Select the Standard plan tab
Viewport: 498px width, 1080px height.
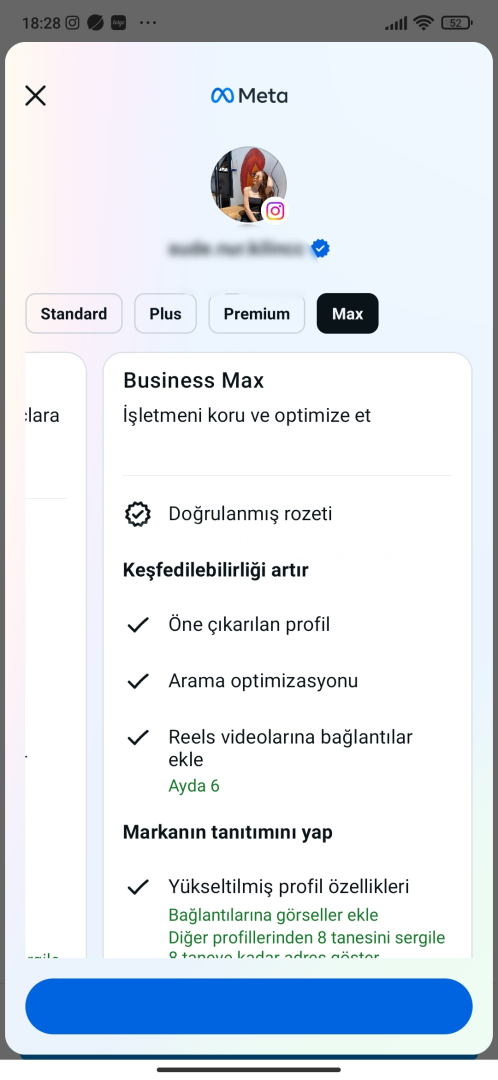pyautogui.click(x=74, y=313)
